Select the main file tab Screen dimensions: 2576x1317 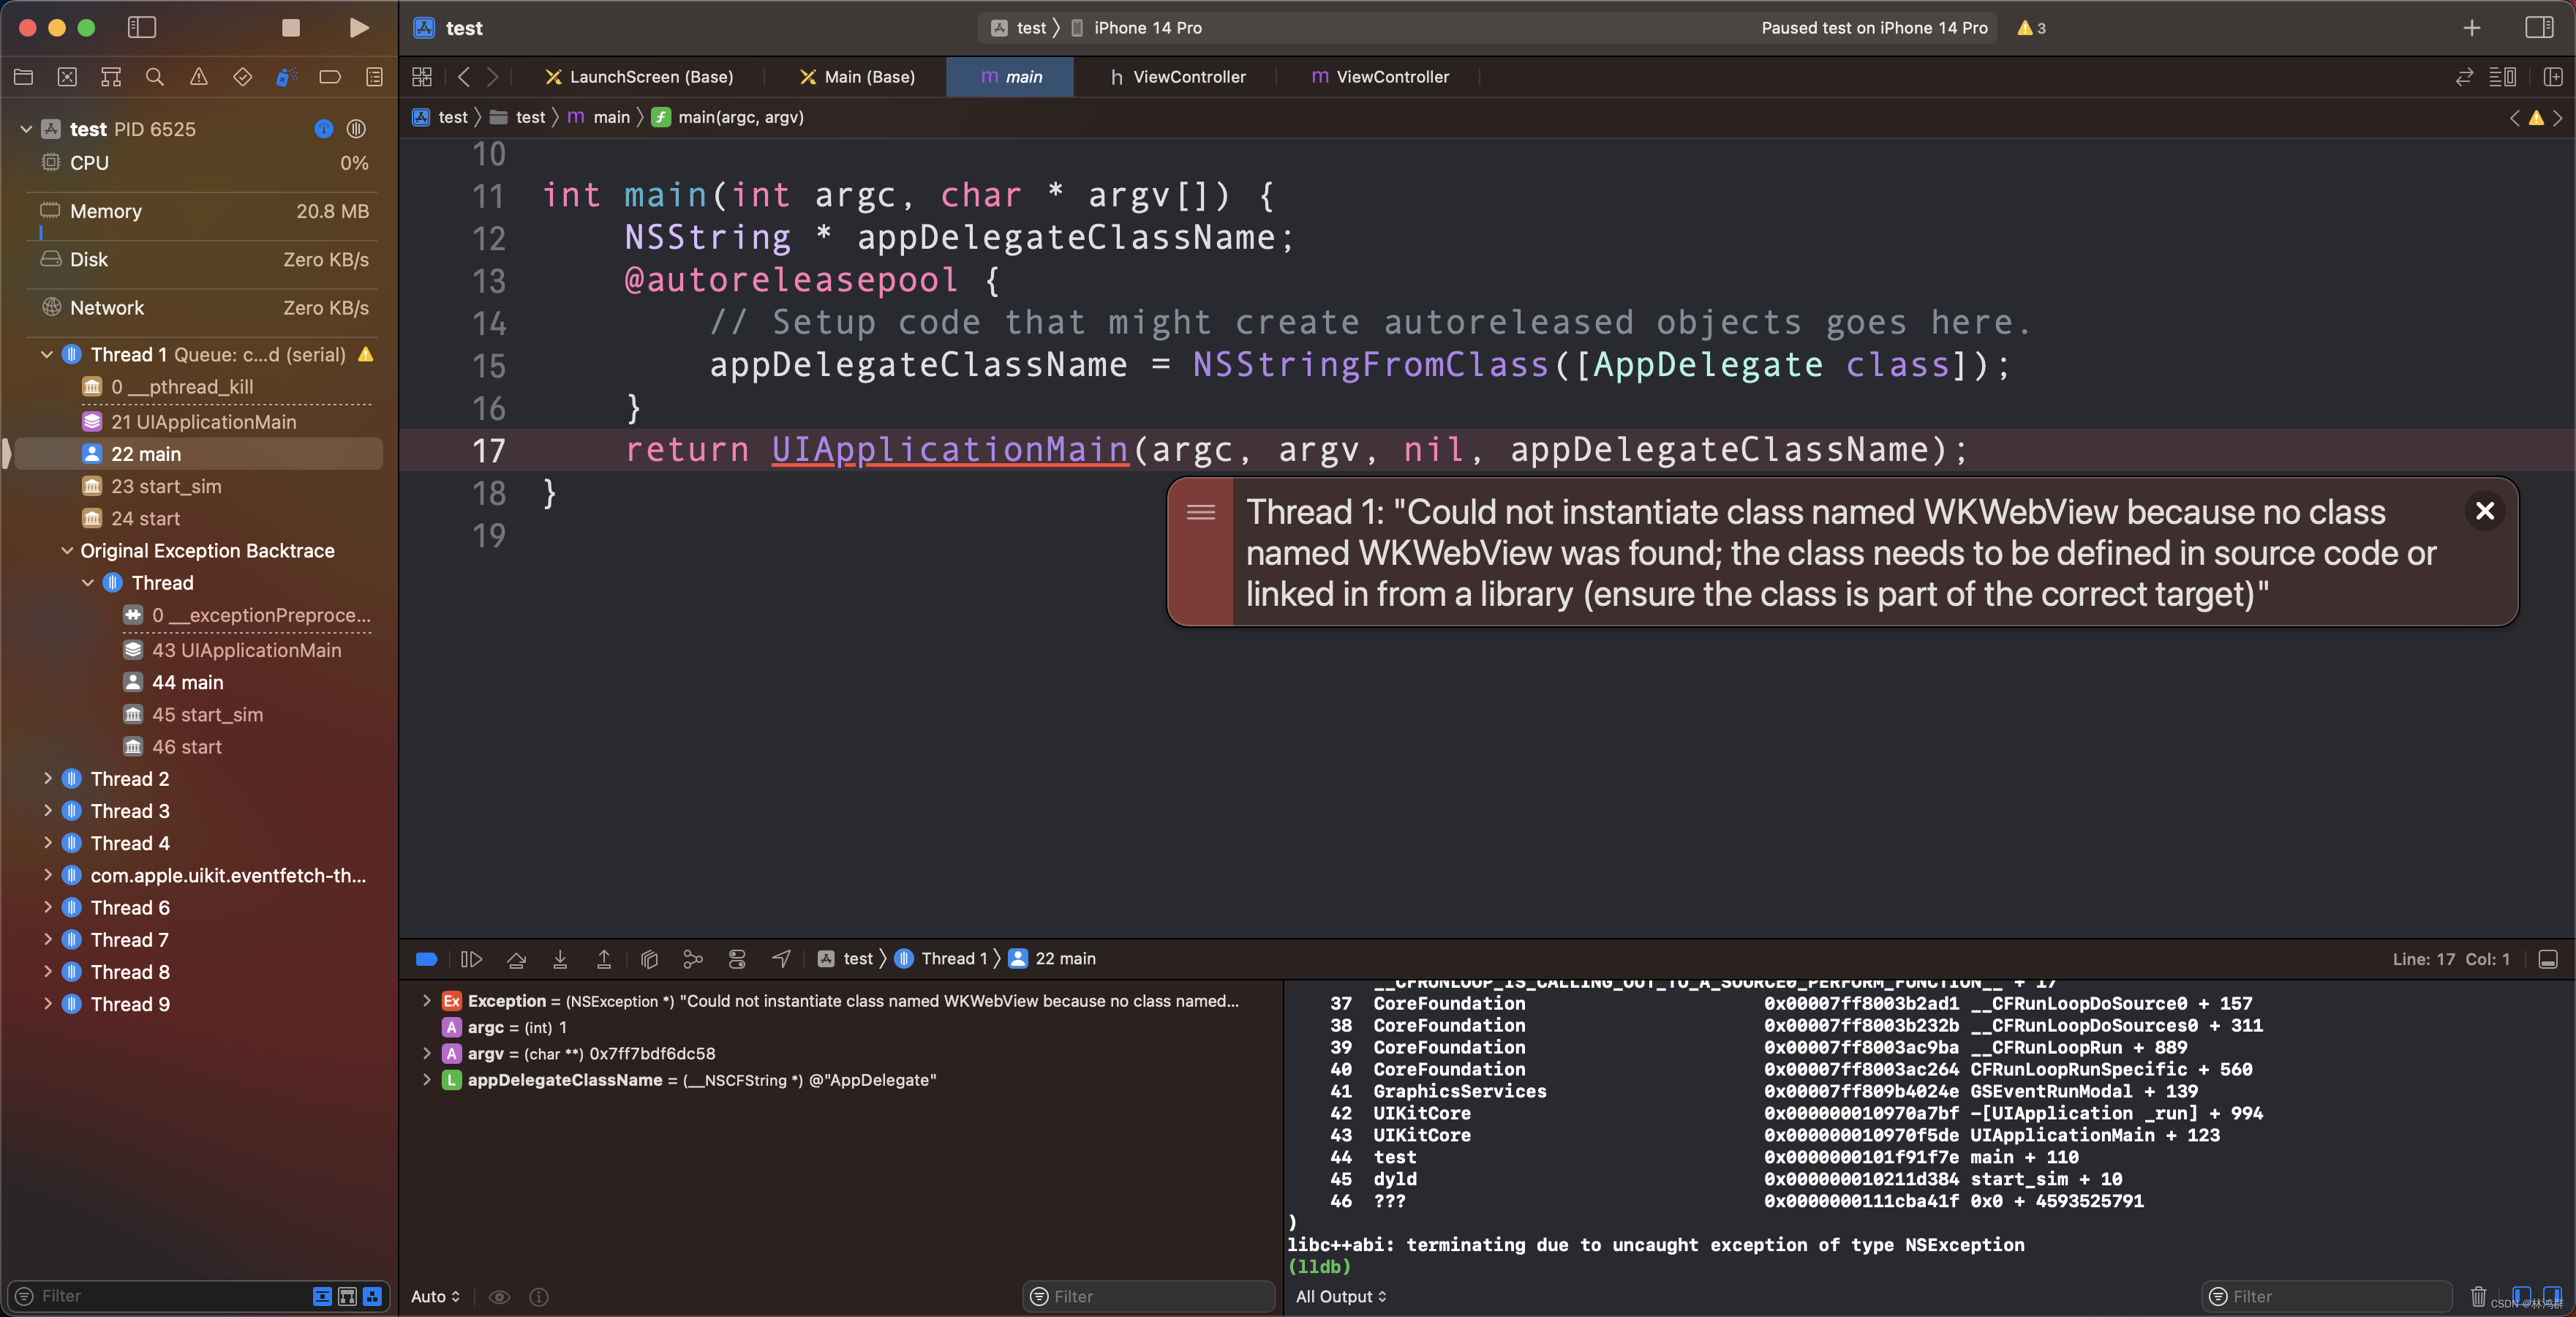tap(1010, 77)
